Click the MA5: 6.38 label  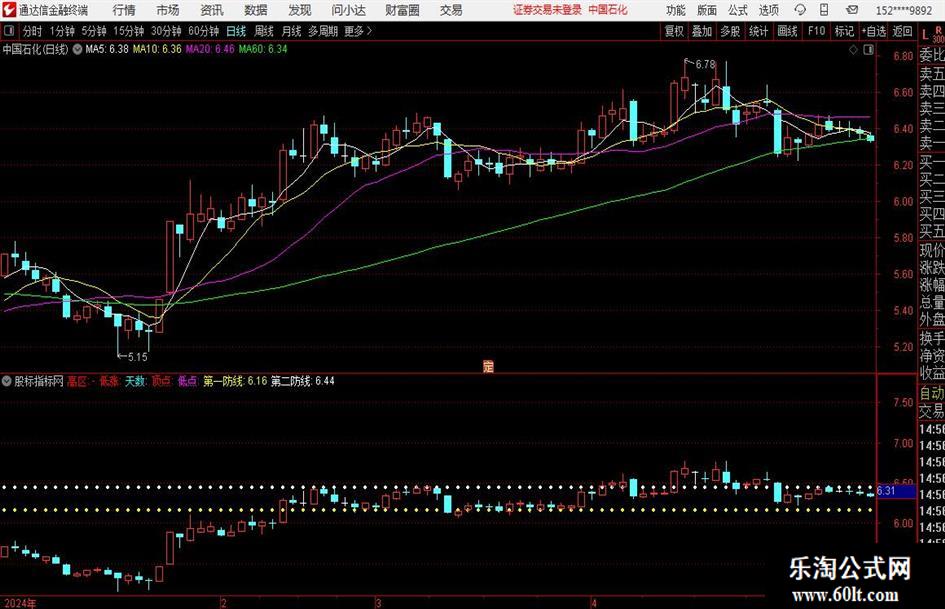(x=107, y=49)
